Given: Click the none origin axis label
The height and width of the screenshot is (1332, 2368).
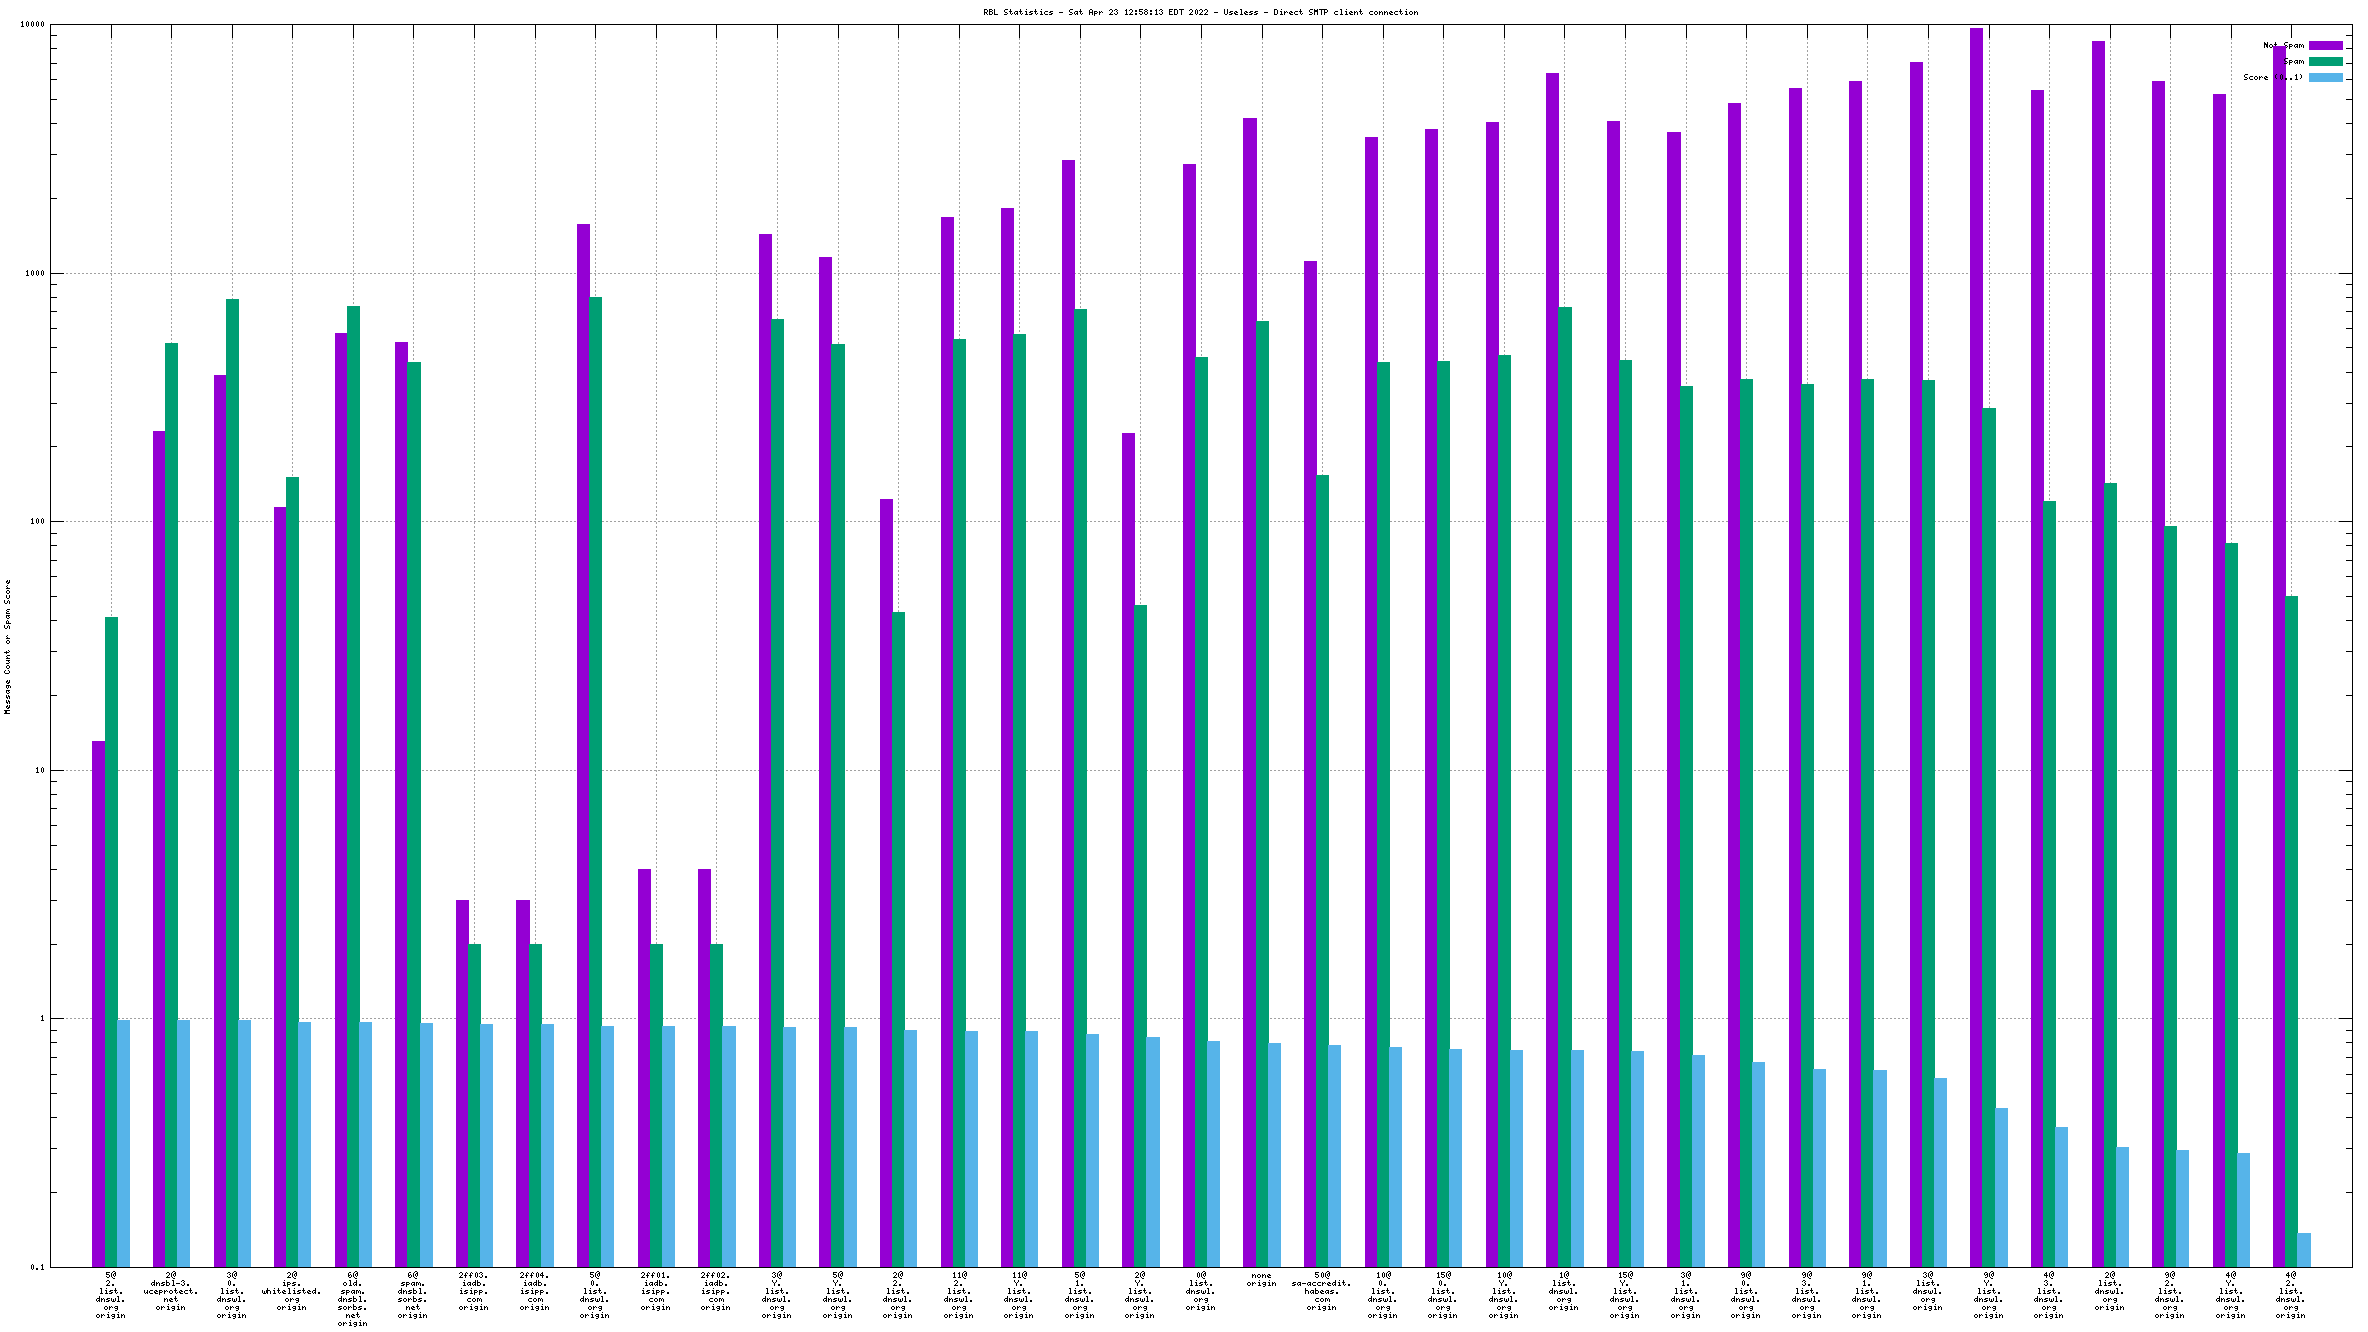Looking at the screenshot, I should [x=1261, y=1279].
